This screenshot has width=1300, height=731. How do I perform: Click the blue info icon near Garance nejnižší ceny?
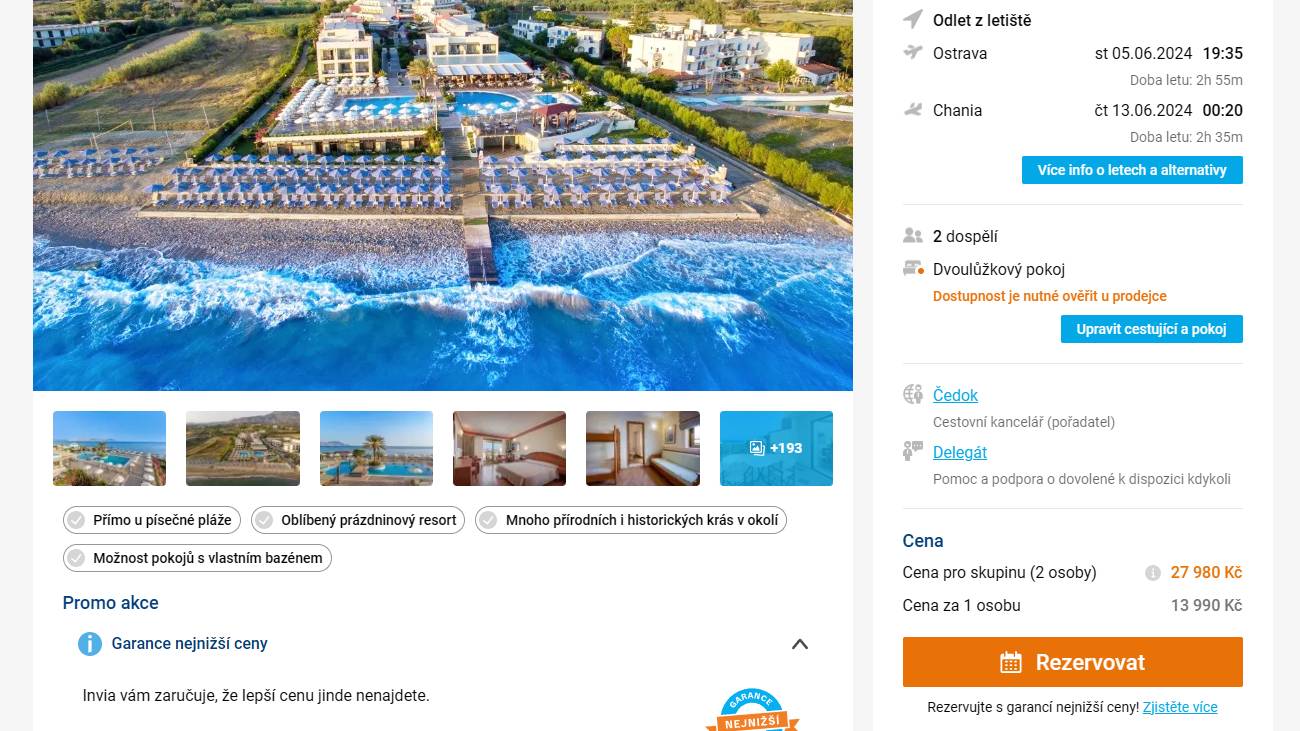pyautogui.click(x=90, y=644)
